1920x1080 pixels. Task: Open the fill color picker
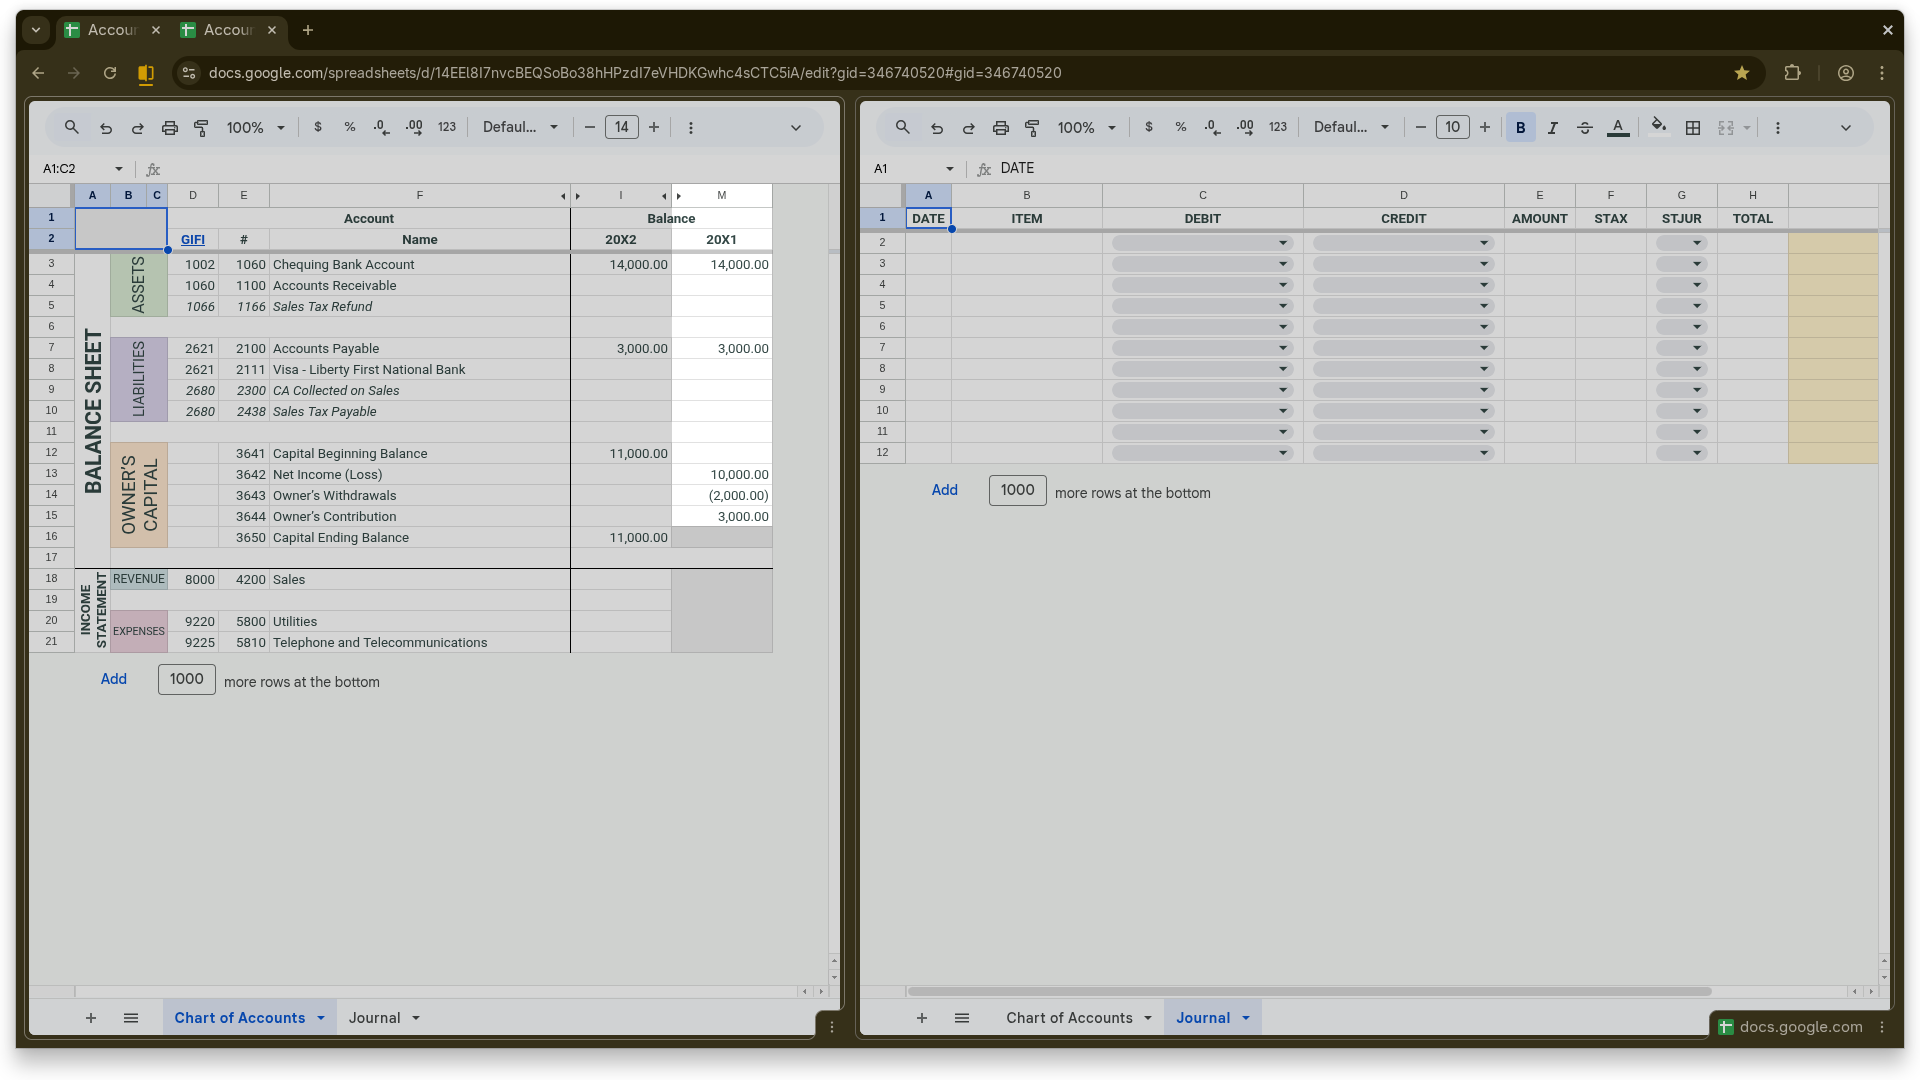[1659, 127]
